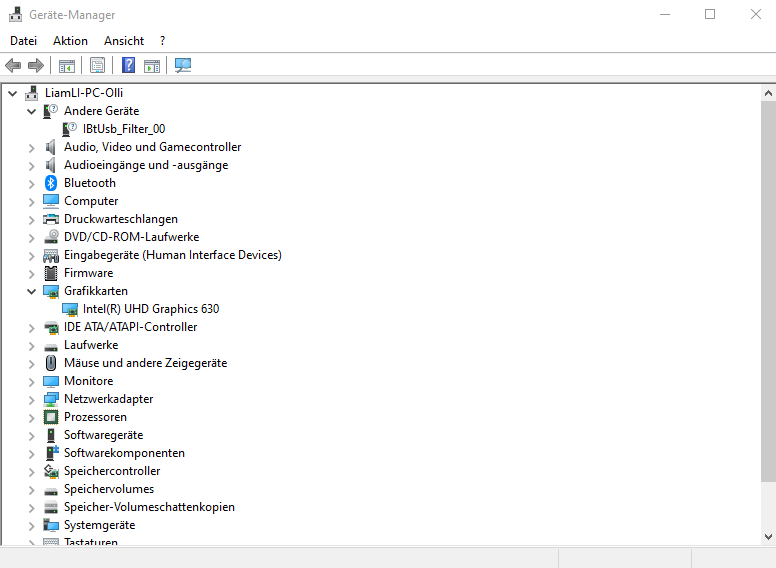This screenshot has width=776, height=568.
Task: Click the Eingabegeräte HID icon
Action: click(x=51, y=255)
